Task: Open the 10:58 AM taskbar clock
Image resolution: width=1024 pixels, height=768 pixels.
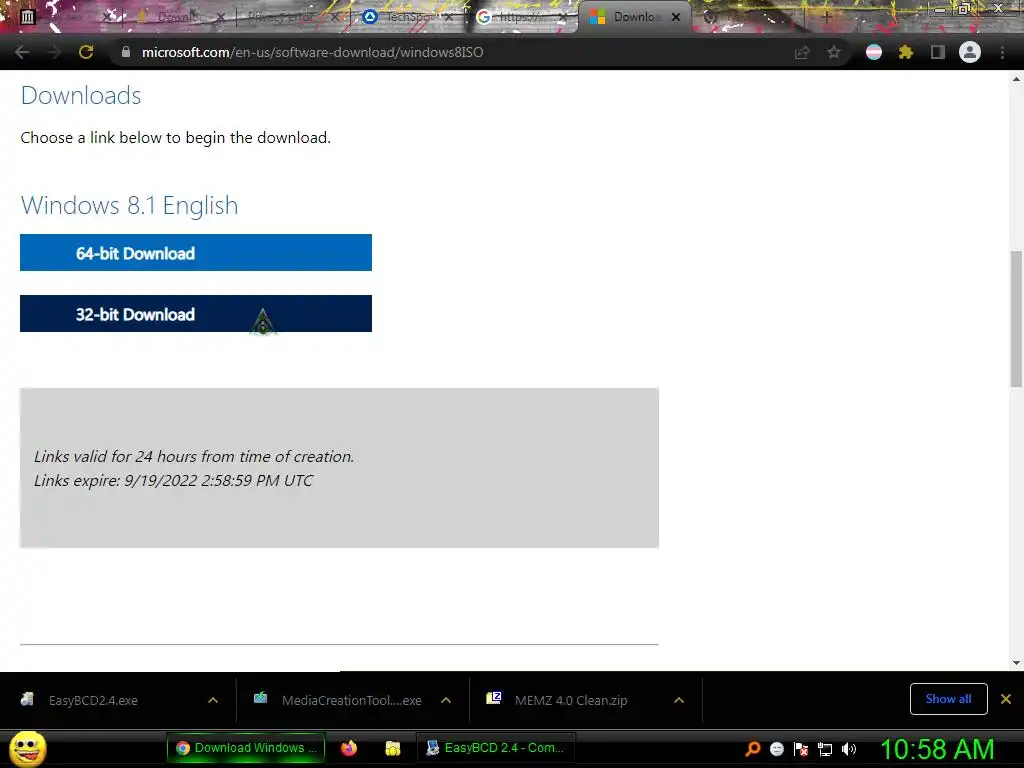Action: pos(937,749)
